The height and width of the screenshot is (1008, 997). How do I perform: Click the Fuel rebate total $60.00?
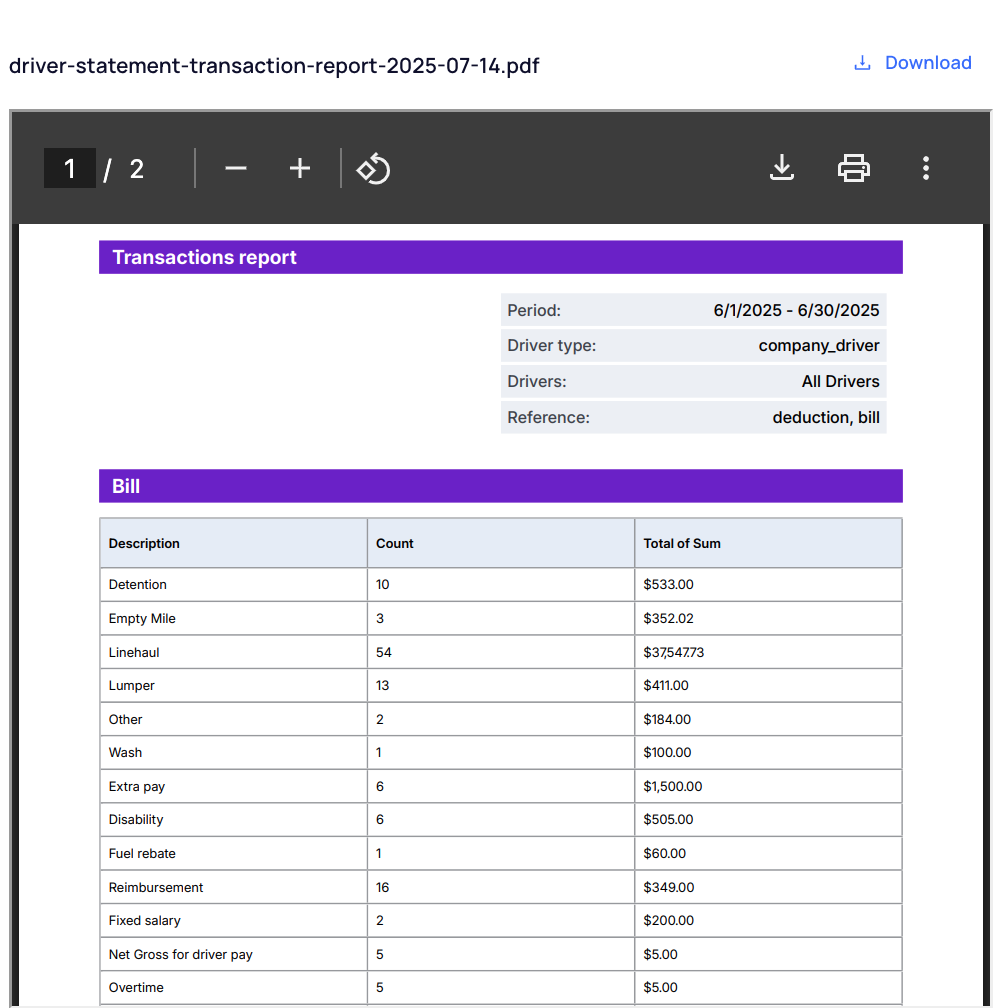(x=665, y=854)
